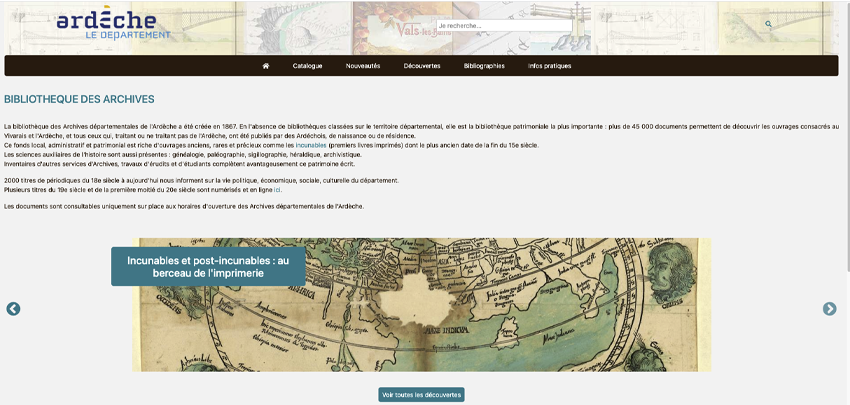The height and width of the screenshot is (405, 850).
Task: Open the Infos pratiques menu
Action: [x=550, y=66]
